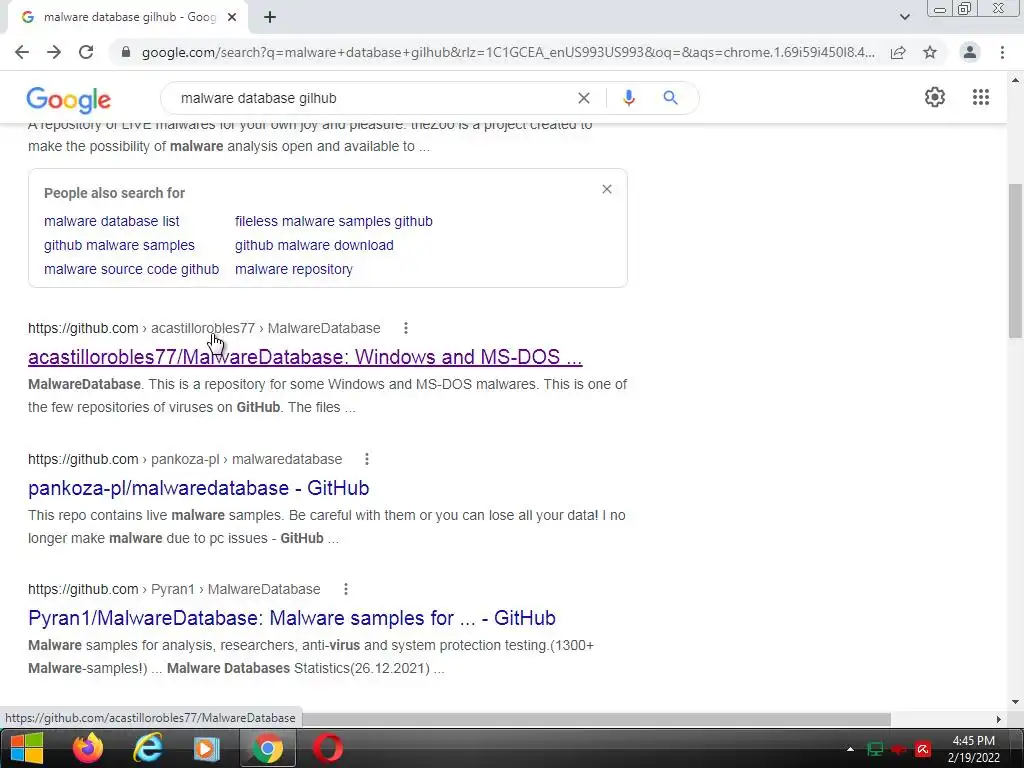Open the media player taskbar icon
The width and height of the screenshot is (1024, 768).
207,748
